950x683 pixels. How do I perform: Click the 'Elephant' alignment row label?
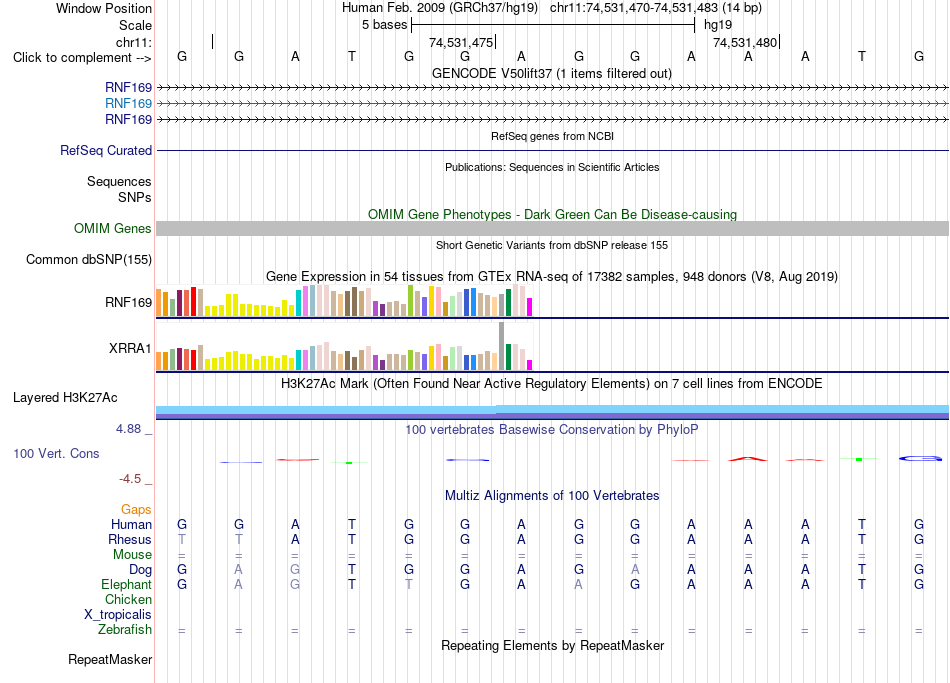(126, 585)
